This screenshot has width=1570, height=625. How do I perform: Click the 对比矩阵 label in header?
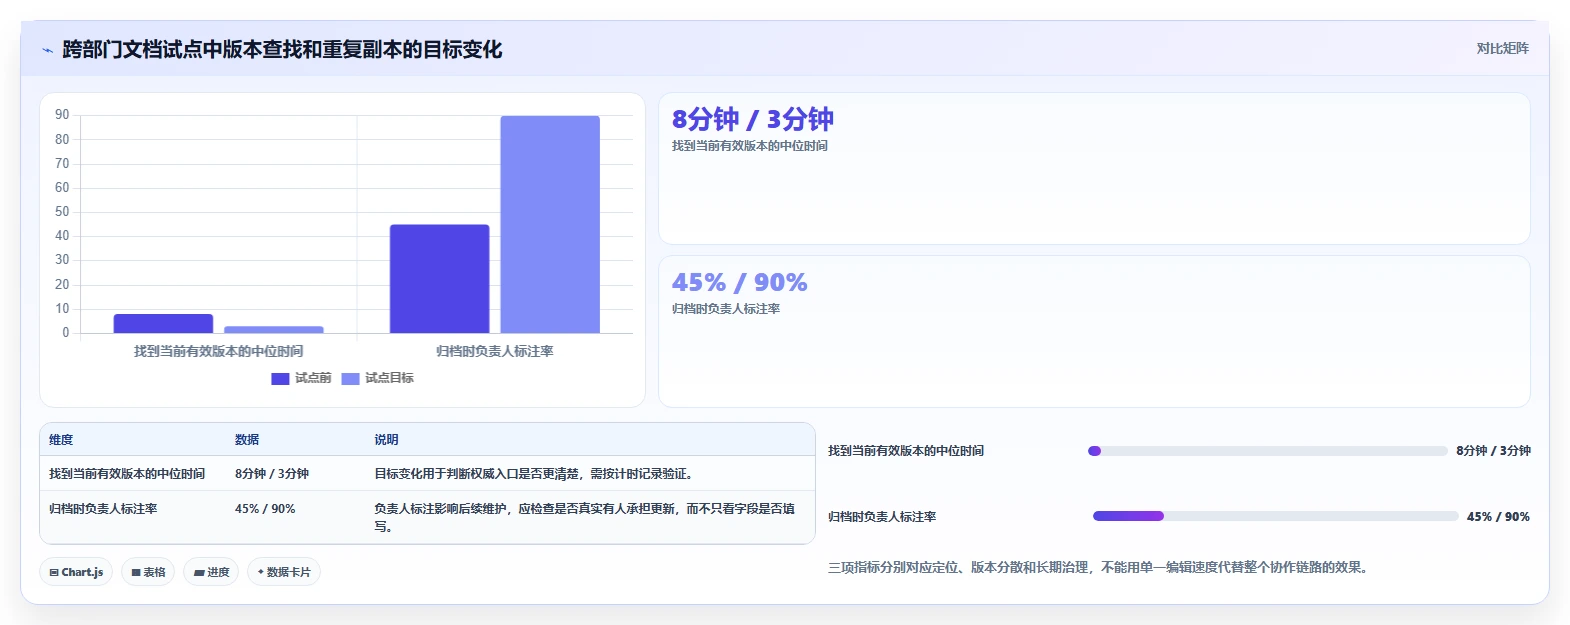[x=1502, y=48]
